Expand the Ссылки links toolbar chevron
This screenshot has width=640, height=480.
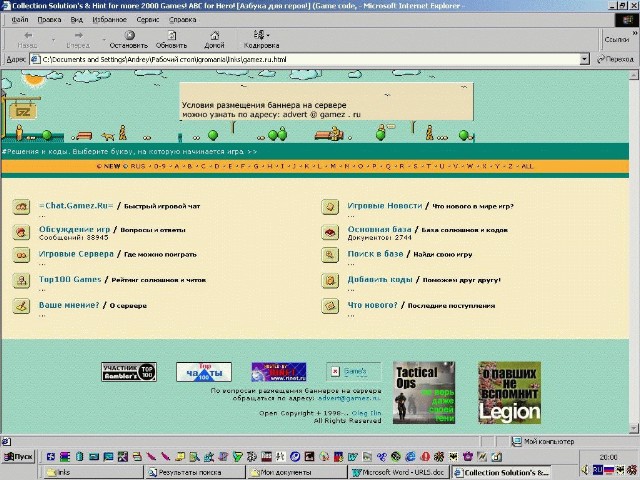635,33
